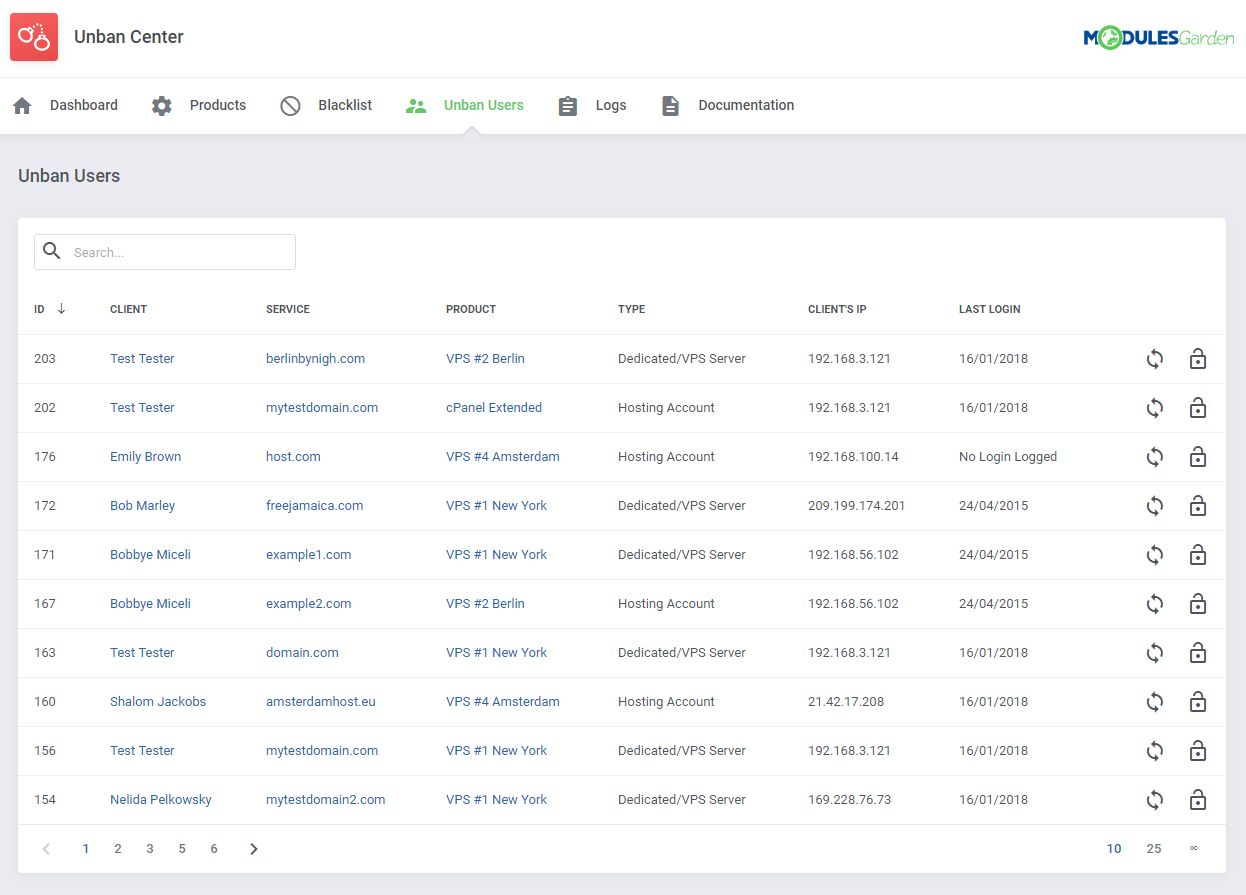Click refresh icon for ID 156
The image size is (1246, 895).
click(x=1155, y=751)
